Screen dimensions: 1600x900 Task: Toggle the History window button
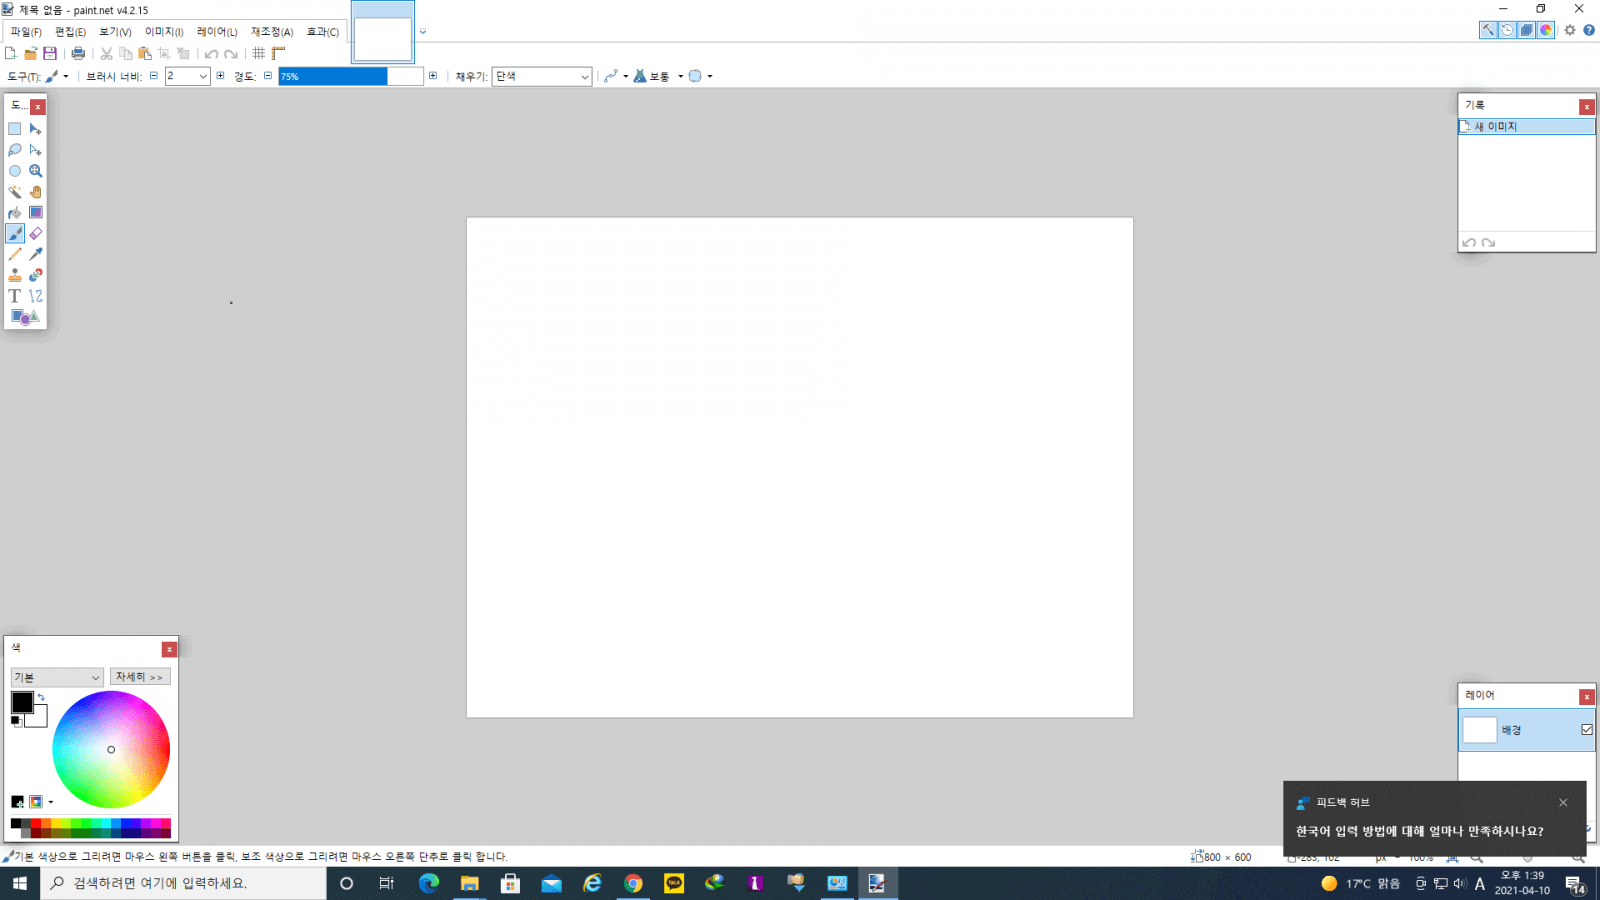tap(1507, 30)
